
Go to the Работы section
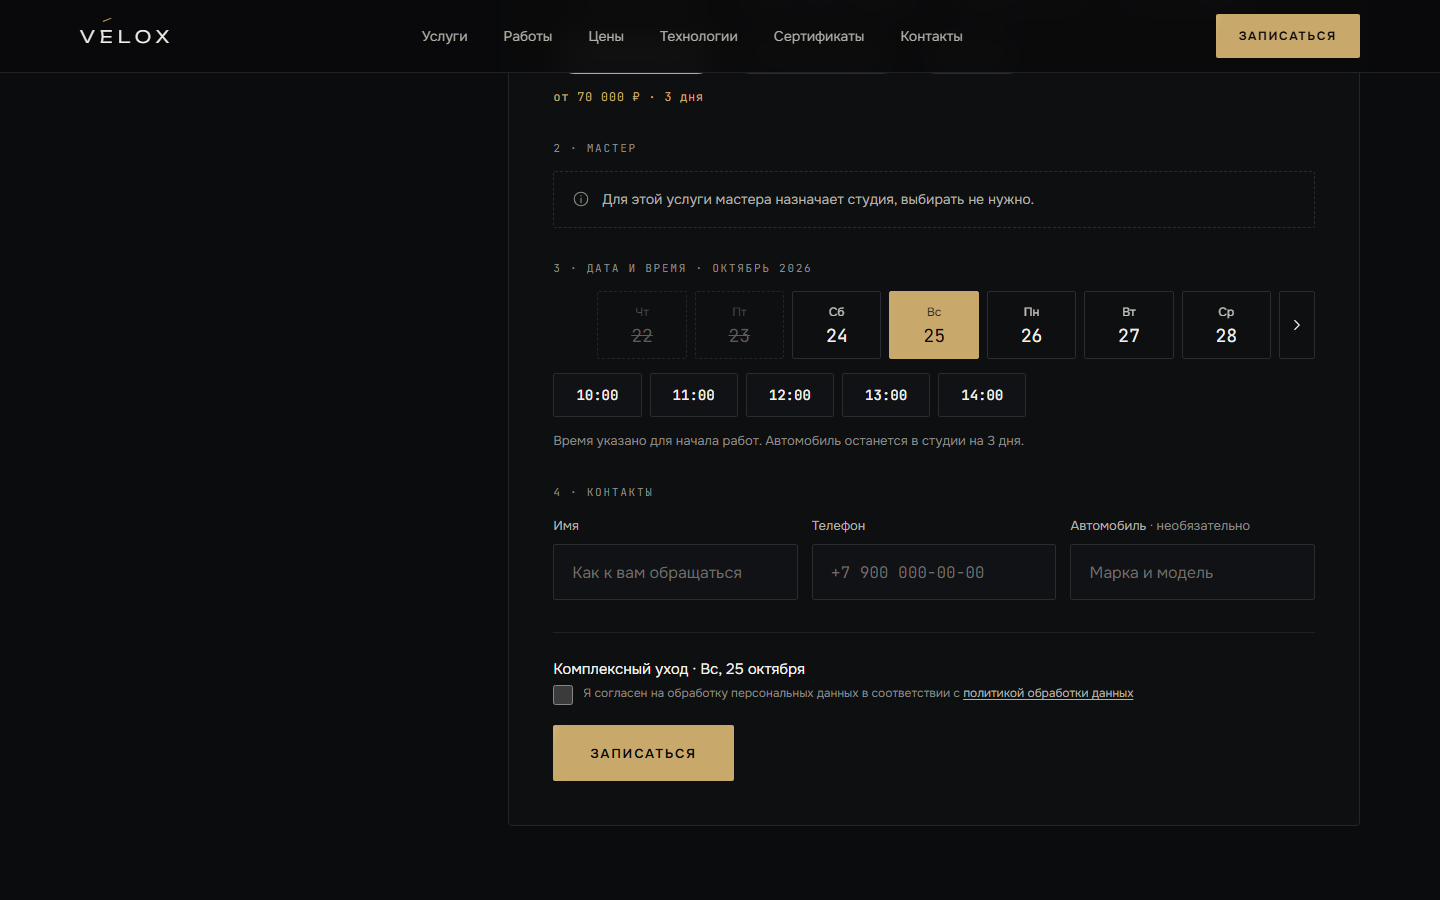pyautogui.click(x=528, y=36)
